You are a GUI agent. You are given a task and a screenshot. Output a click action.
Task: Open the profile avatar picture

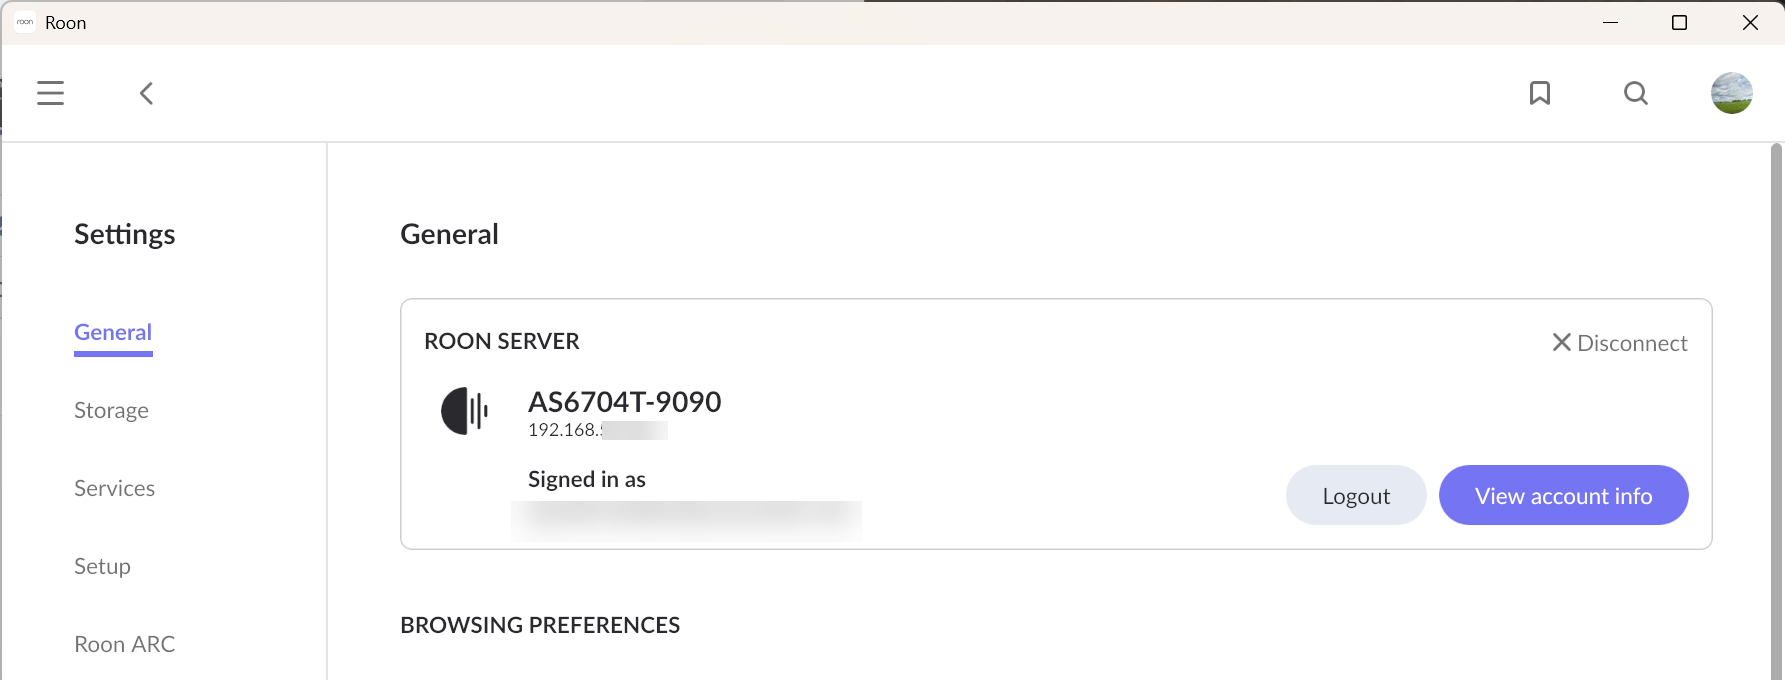point(1731,93)
